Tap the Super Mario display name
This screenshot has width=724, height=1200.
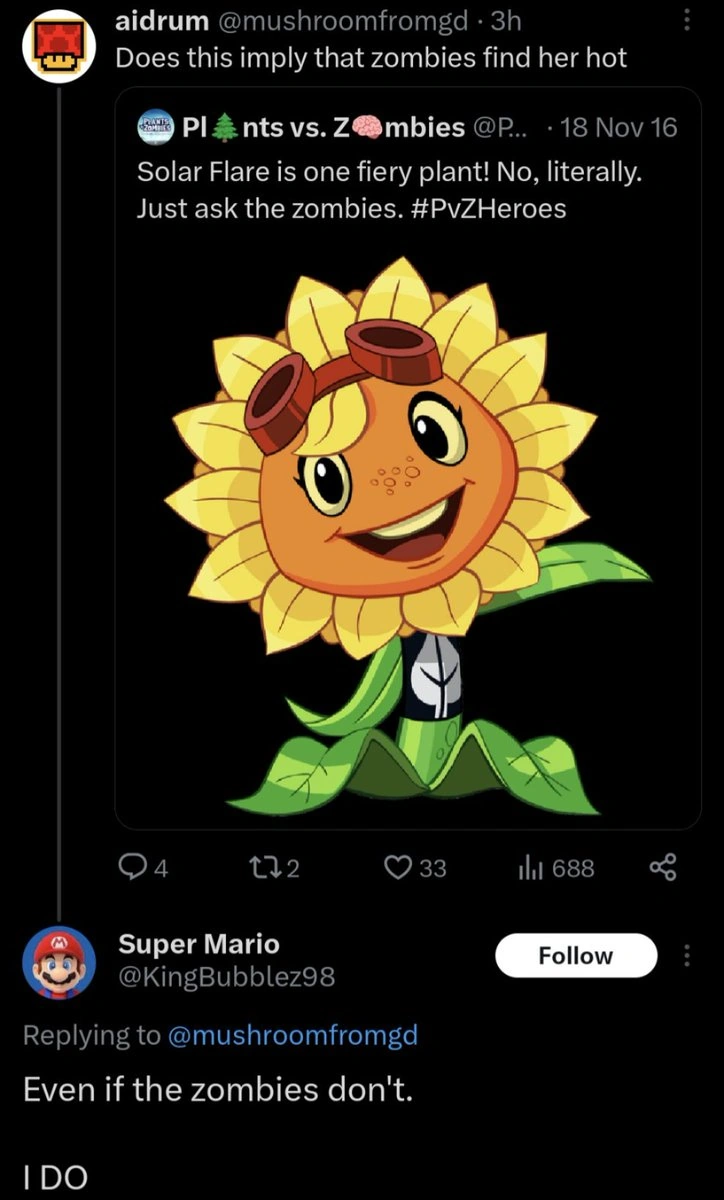point(199,943)
